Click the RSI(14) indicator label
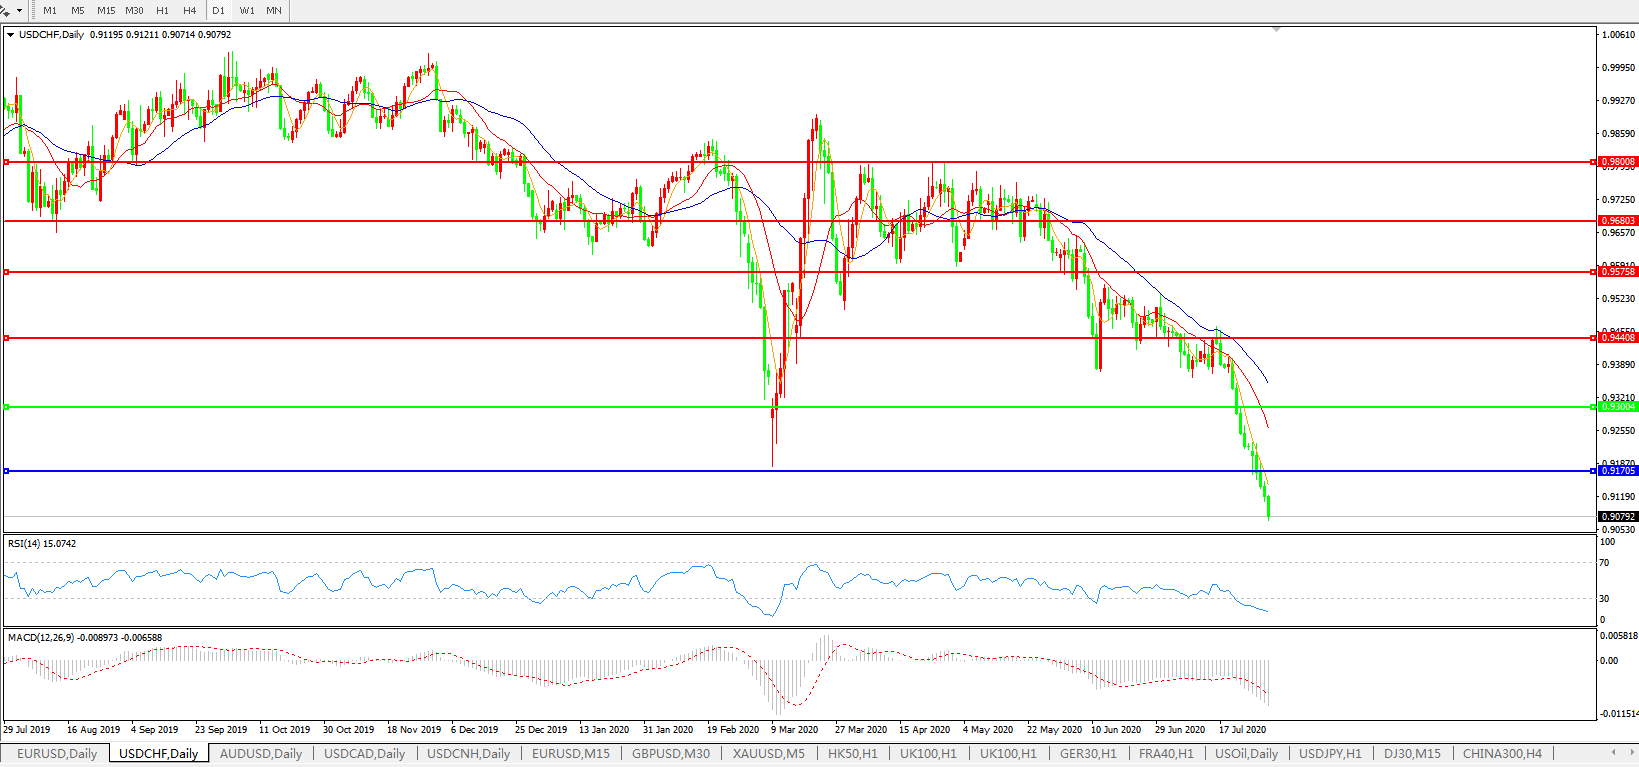The width and height of the screenshot is (1639, 767). (41, 544)
